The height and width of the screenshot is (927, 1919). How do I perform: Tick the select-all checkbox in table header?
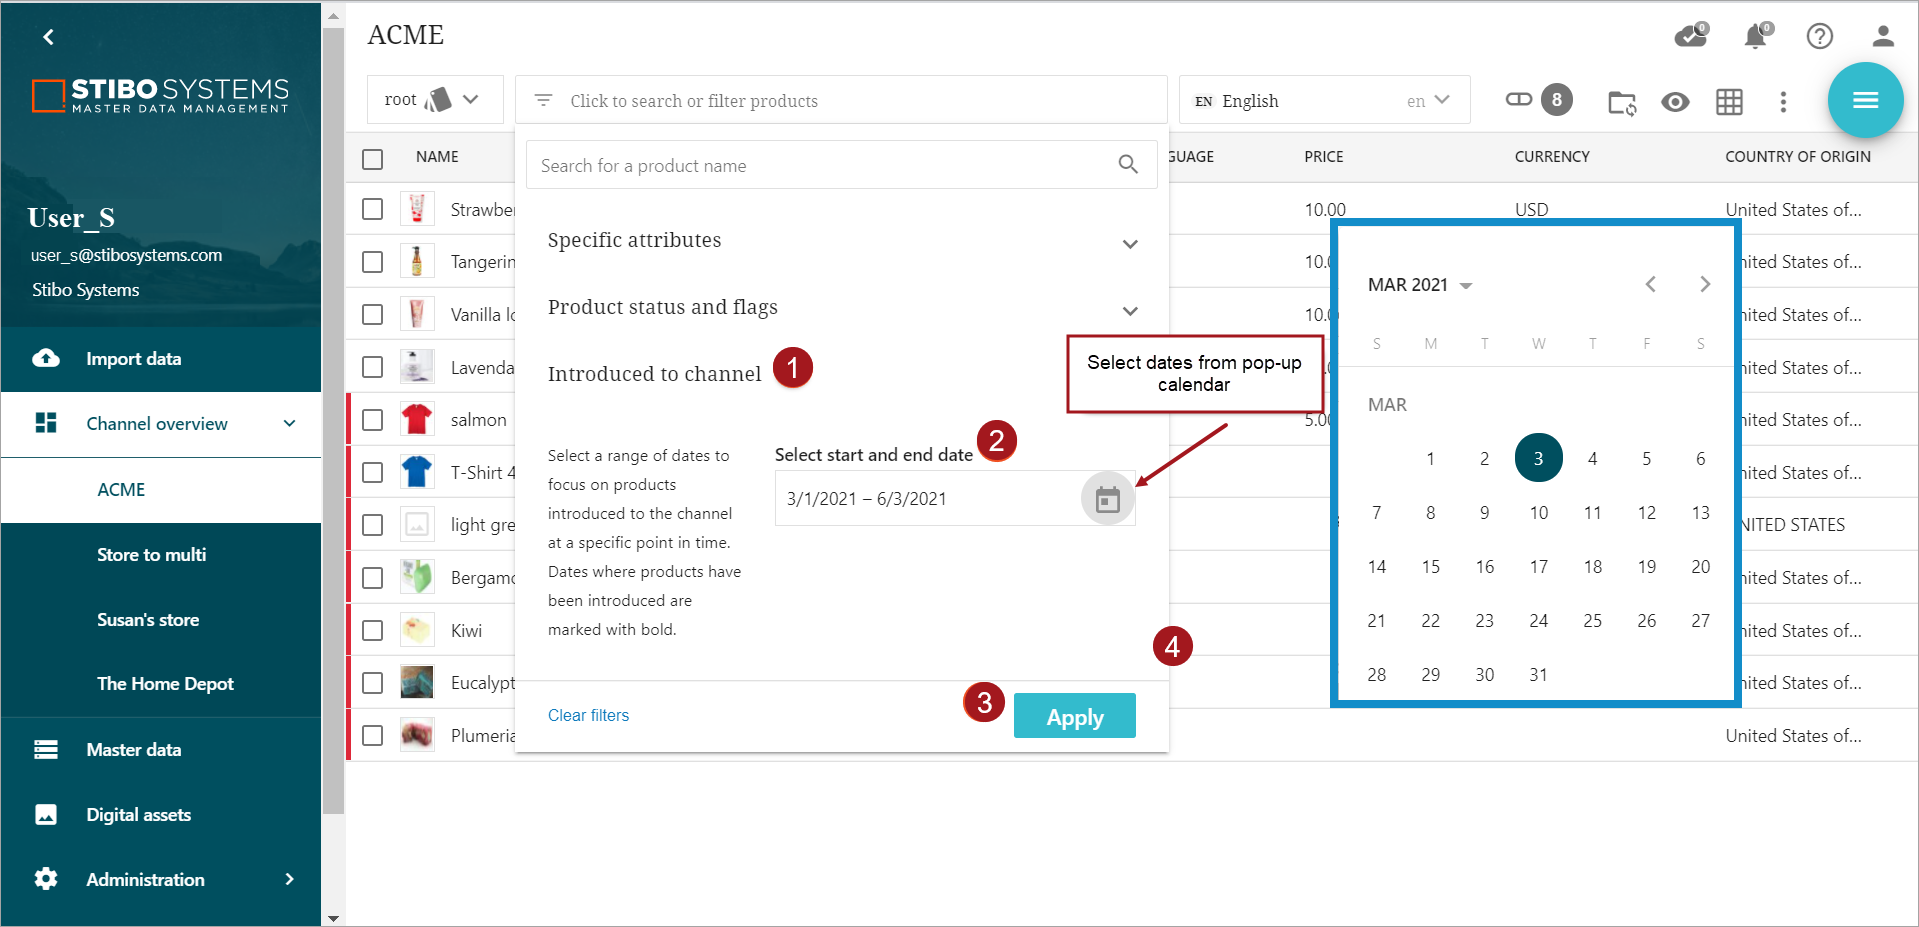pyautogui.click(x=373, y=159)
